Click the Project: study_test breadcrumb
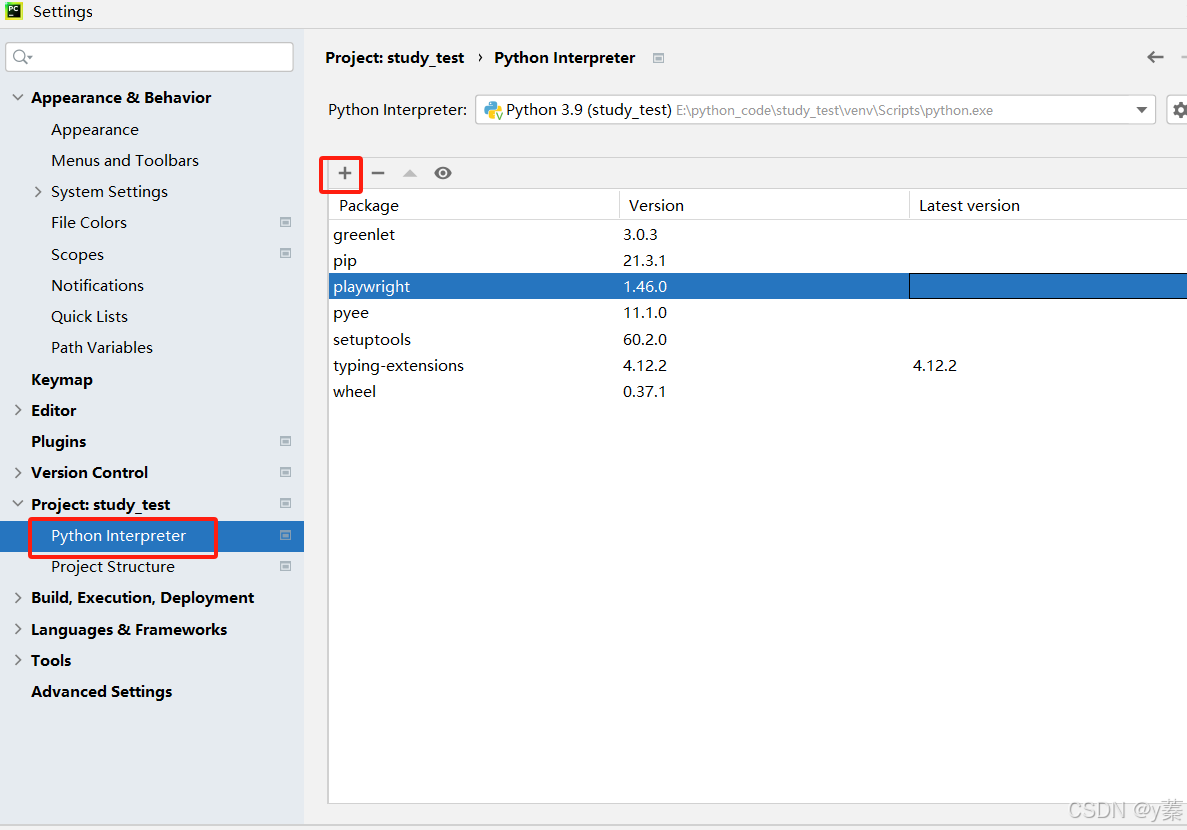 pyautogui.click(x=394, y=58)
